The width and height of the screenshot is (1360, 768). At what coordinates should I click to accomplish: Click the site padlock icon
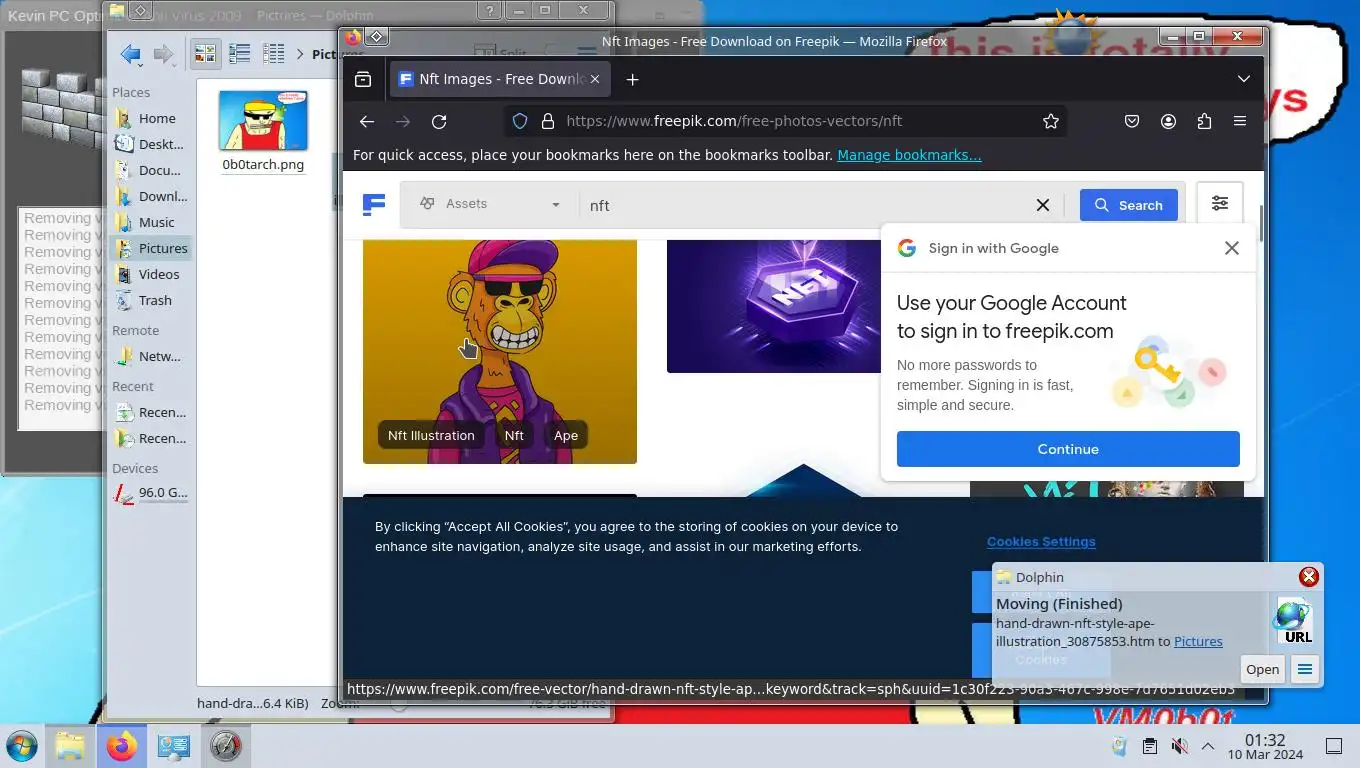coord(547,121)
